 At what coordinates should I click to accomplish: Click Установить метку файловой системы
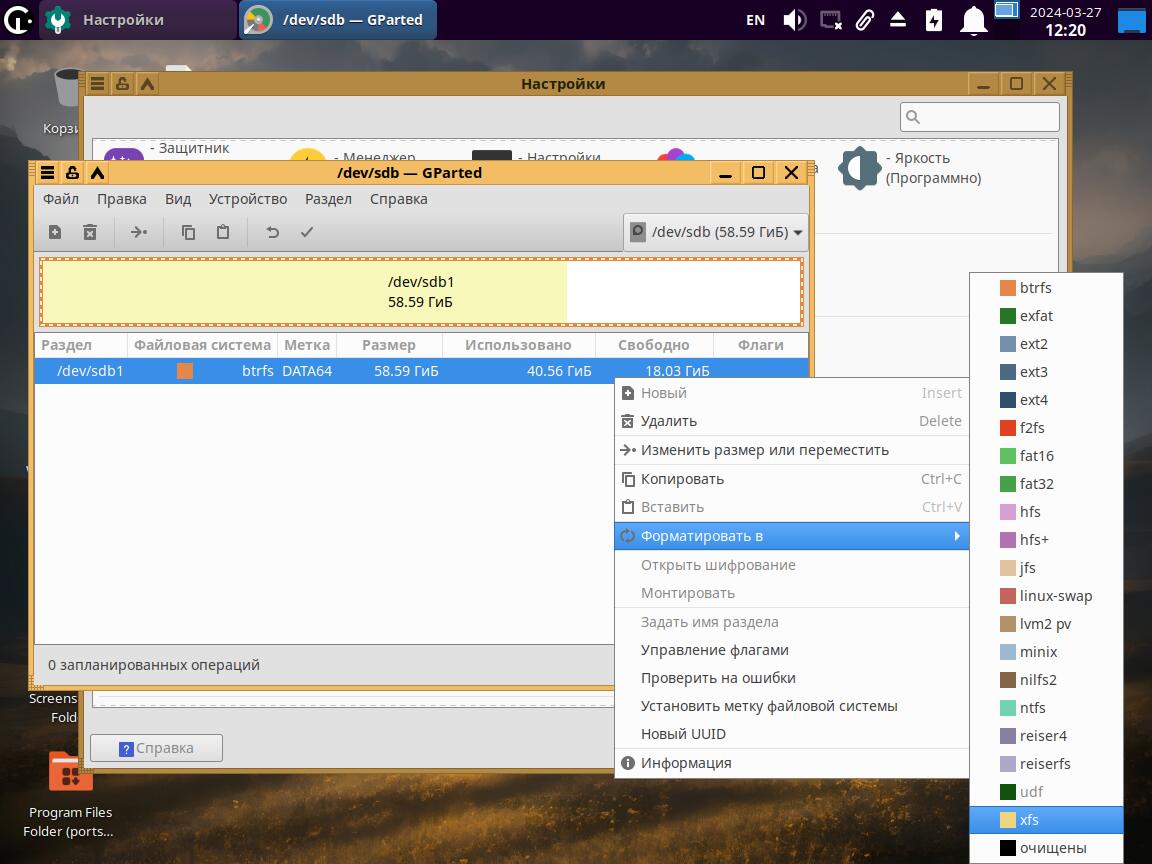tap(791, 706)
